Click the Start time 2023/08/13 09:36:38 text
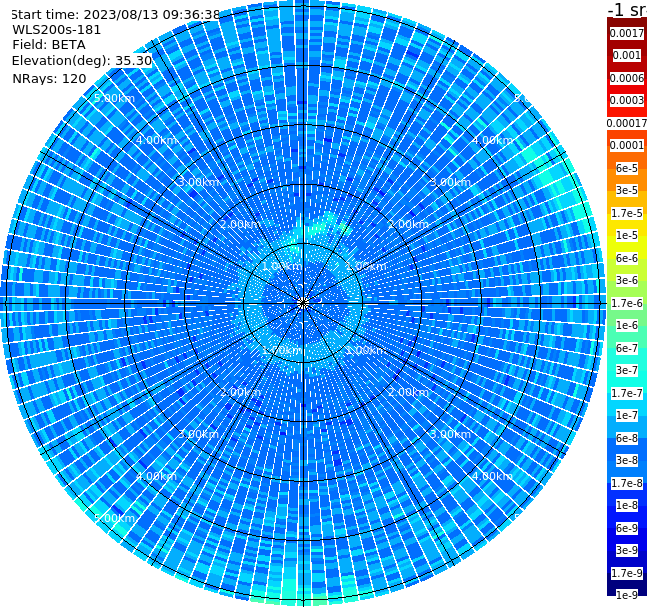 116,15
